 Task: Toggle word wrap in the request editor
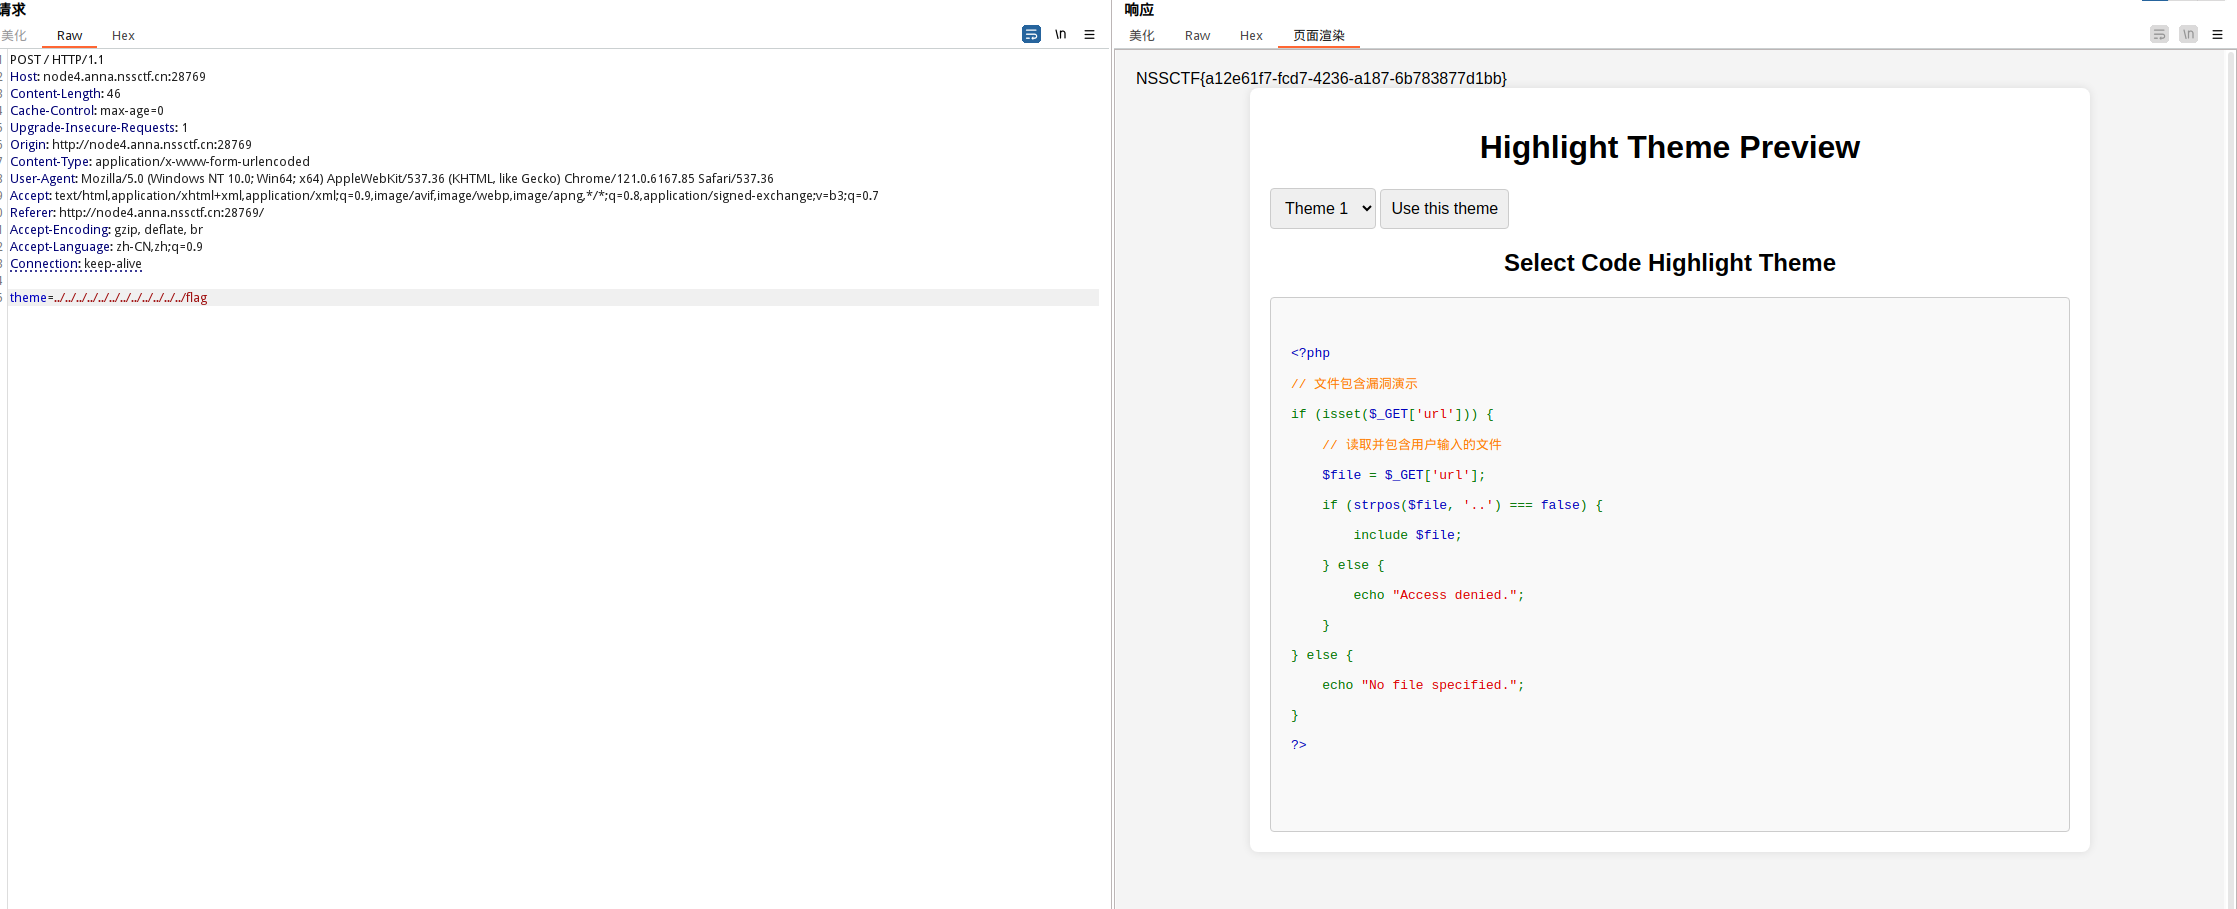1031,34
